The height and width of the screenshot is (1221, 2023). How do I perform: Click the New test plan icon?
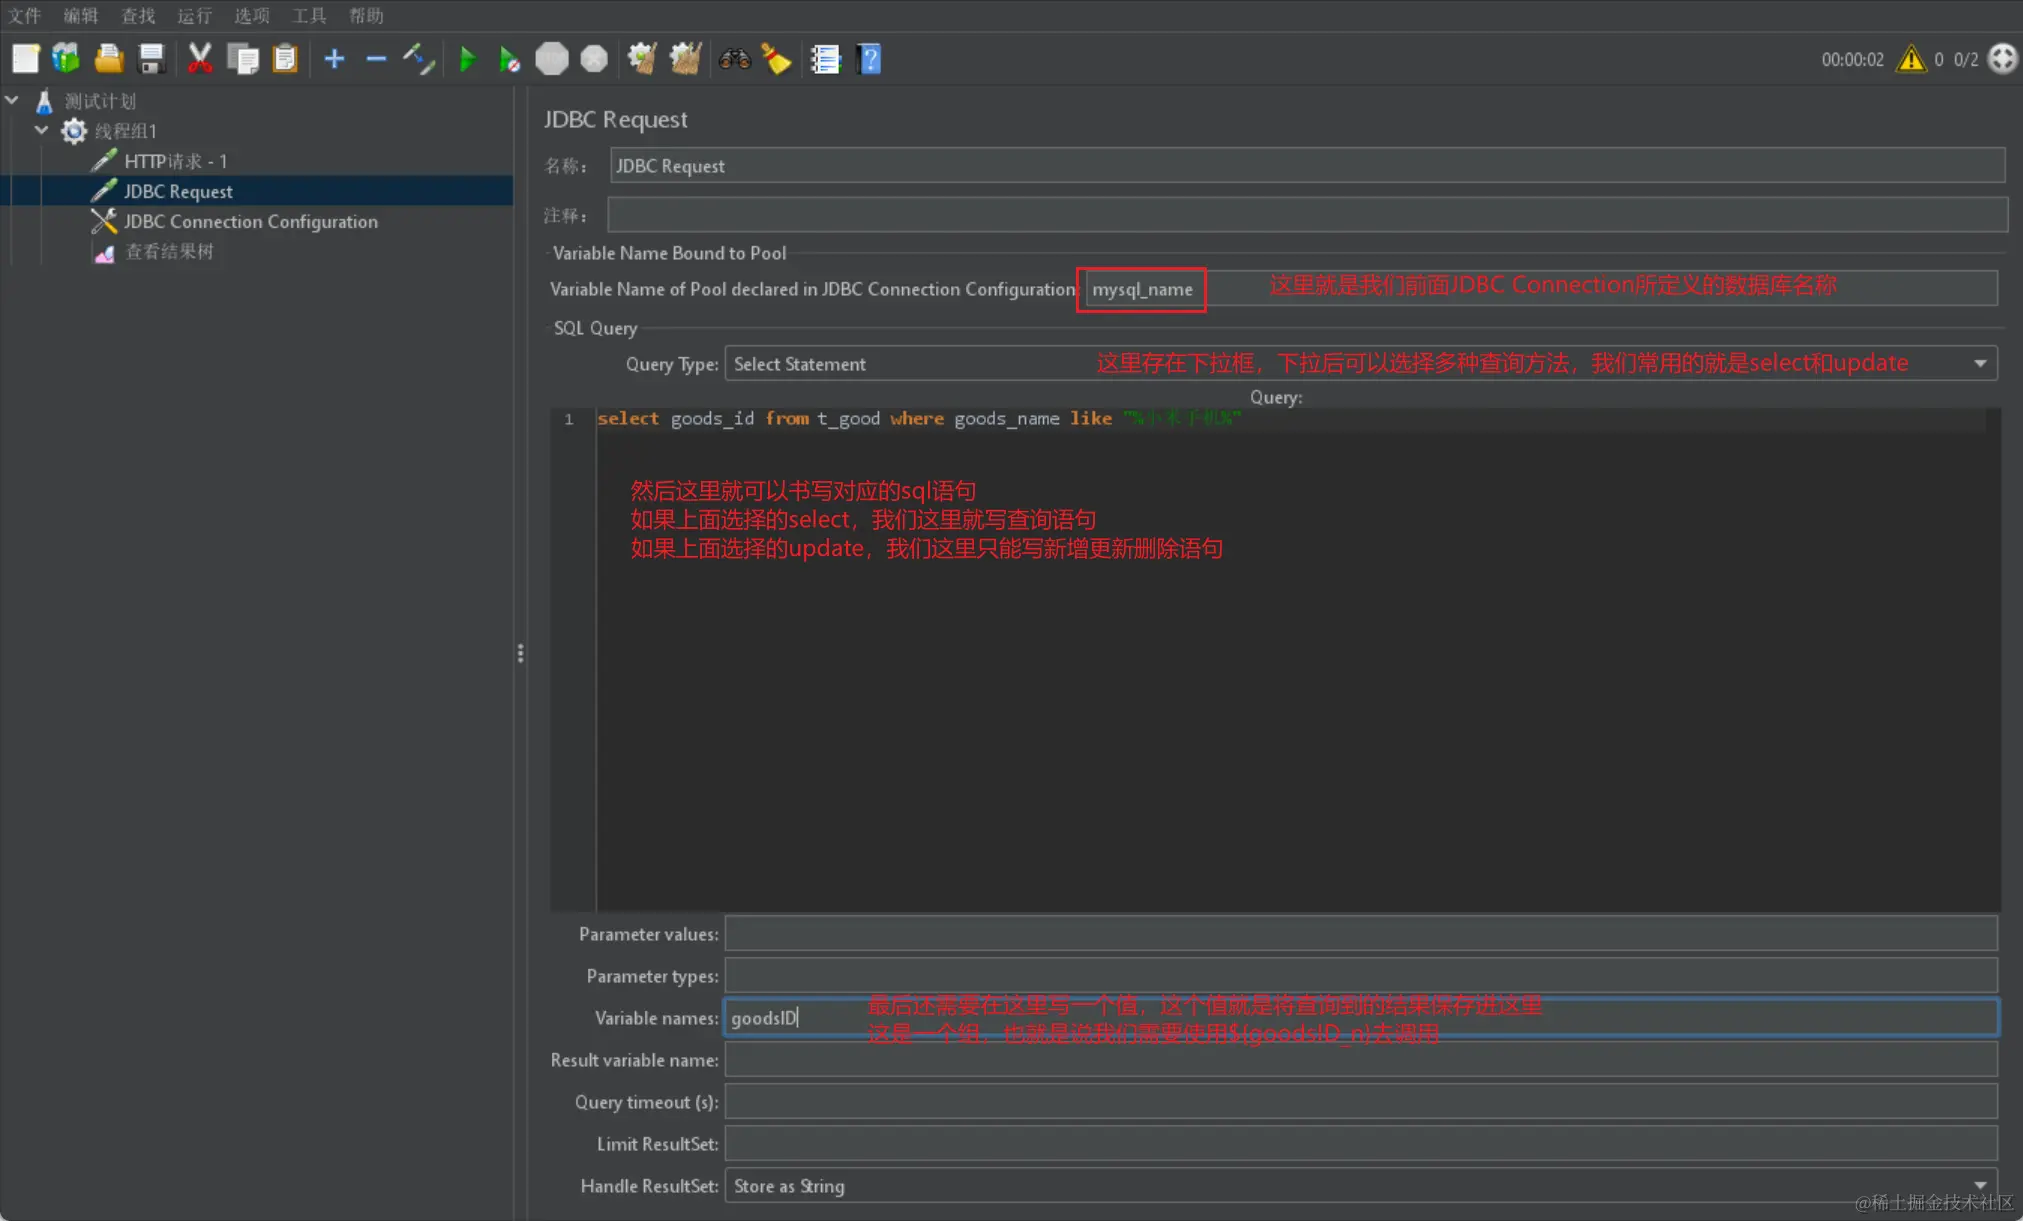25,59
